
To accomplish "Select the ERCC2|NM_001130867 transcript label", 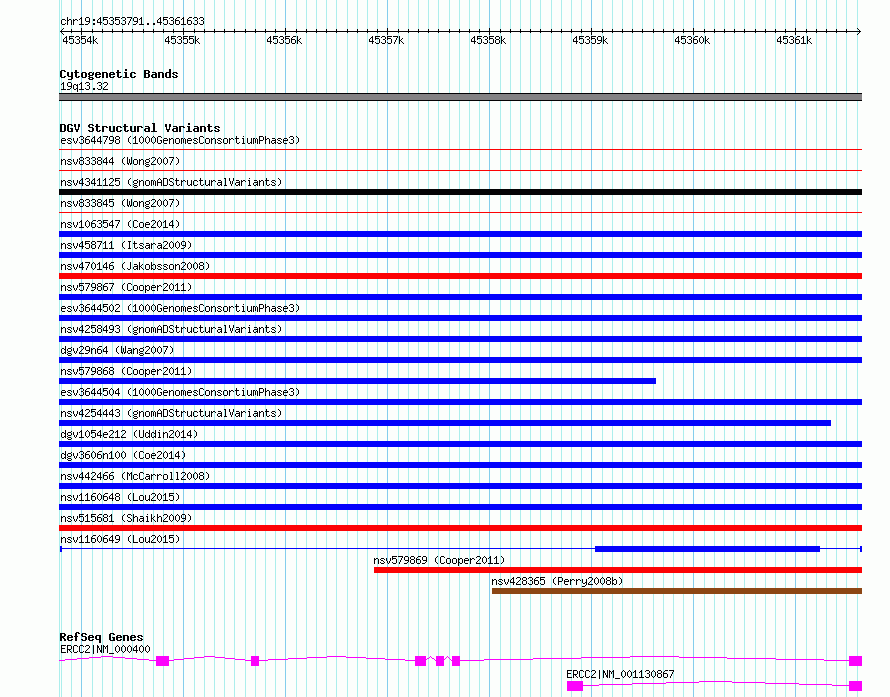I will (620, 674).
